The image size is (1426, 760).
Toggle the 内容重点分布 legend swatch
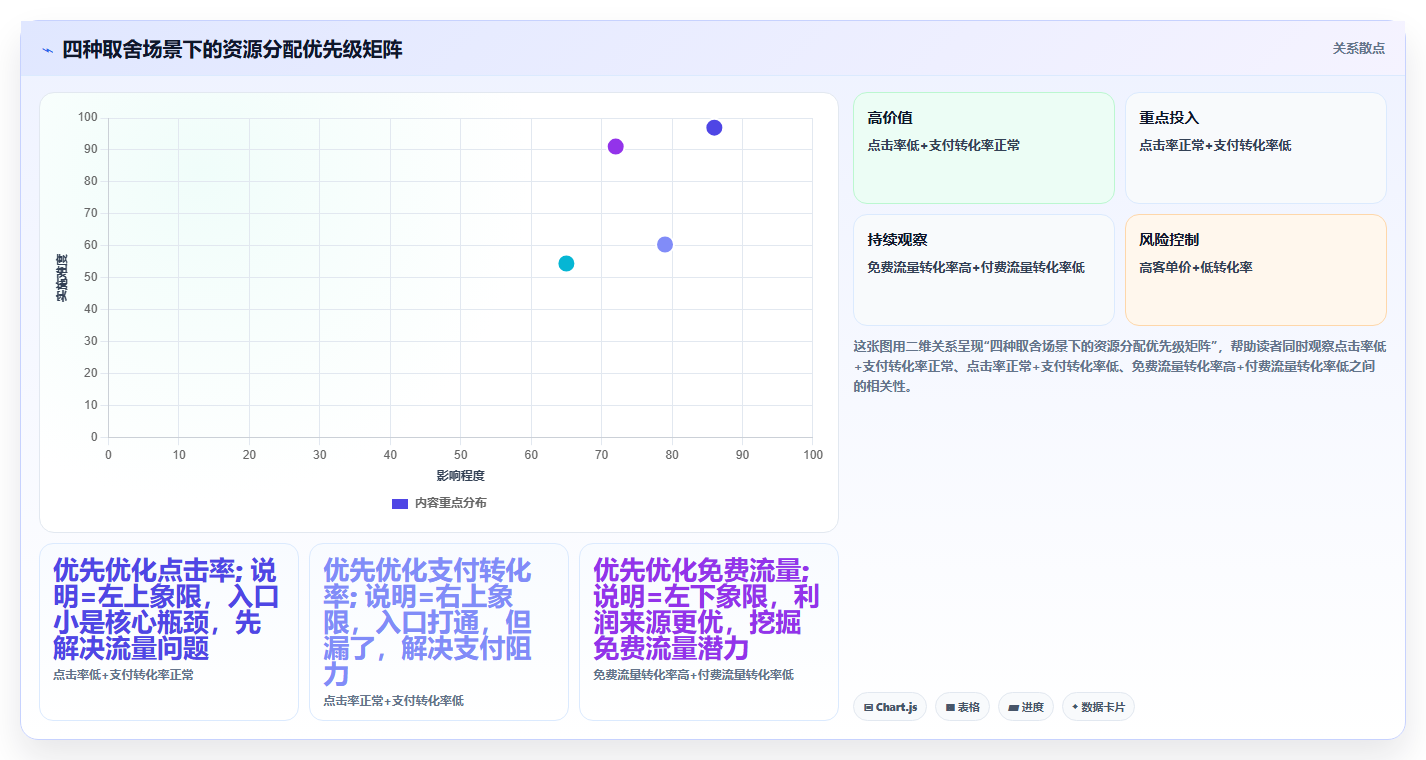point(400,503)
